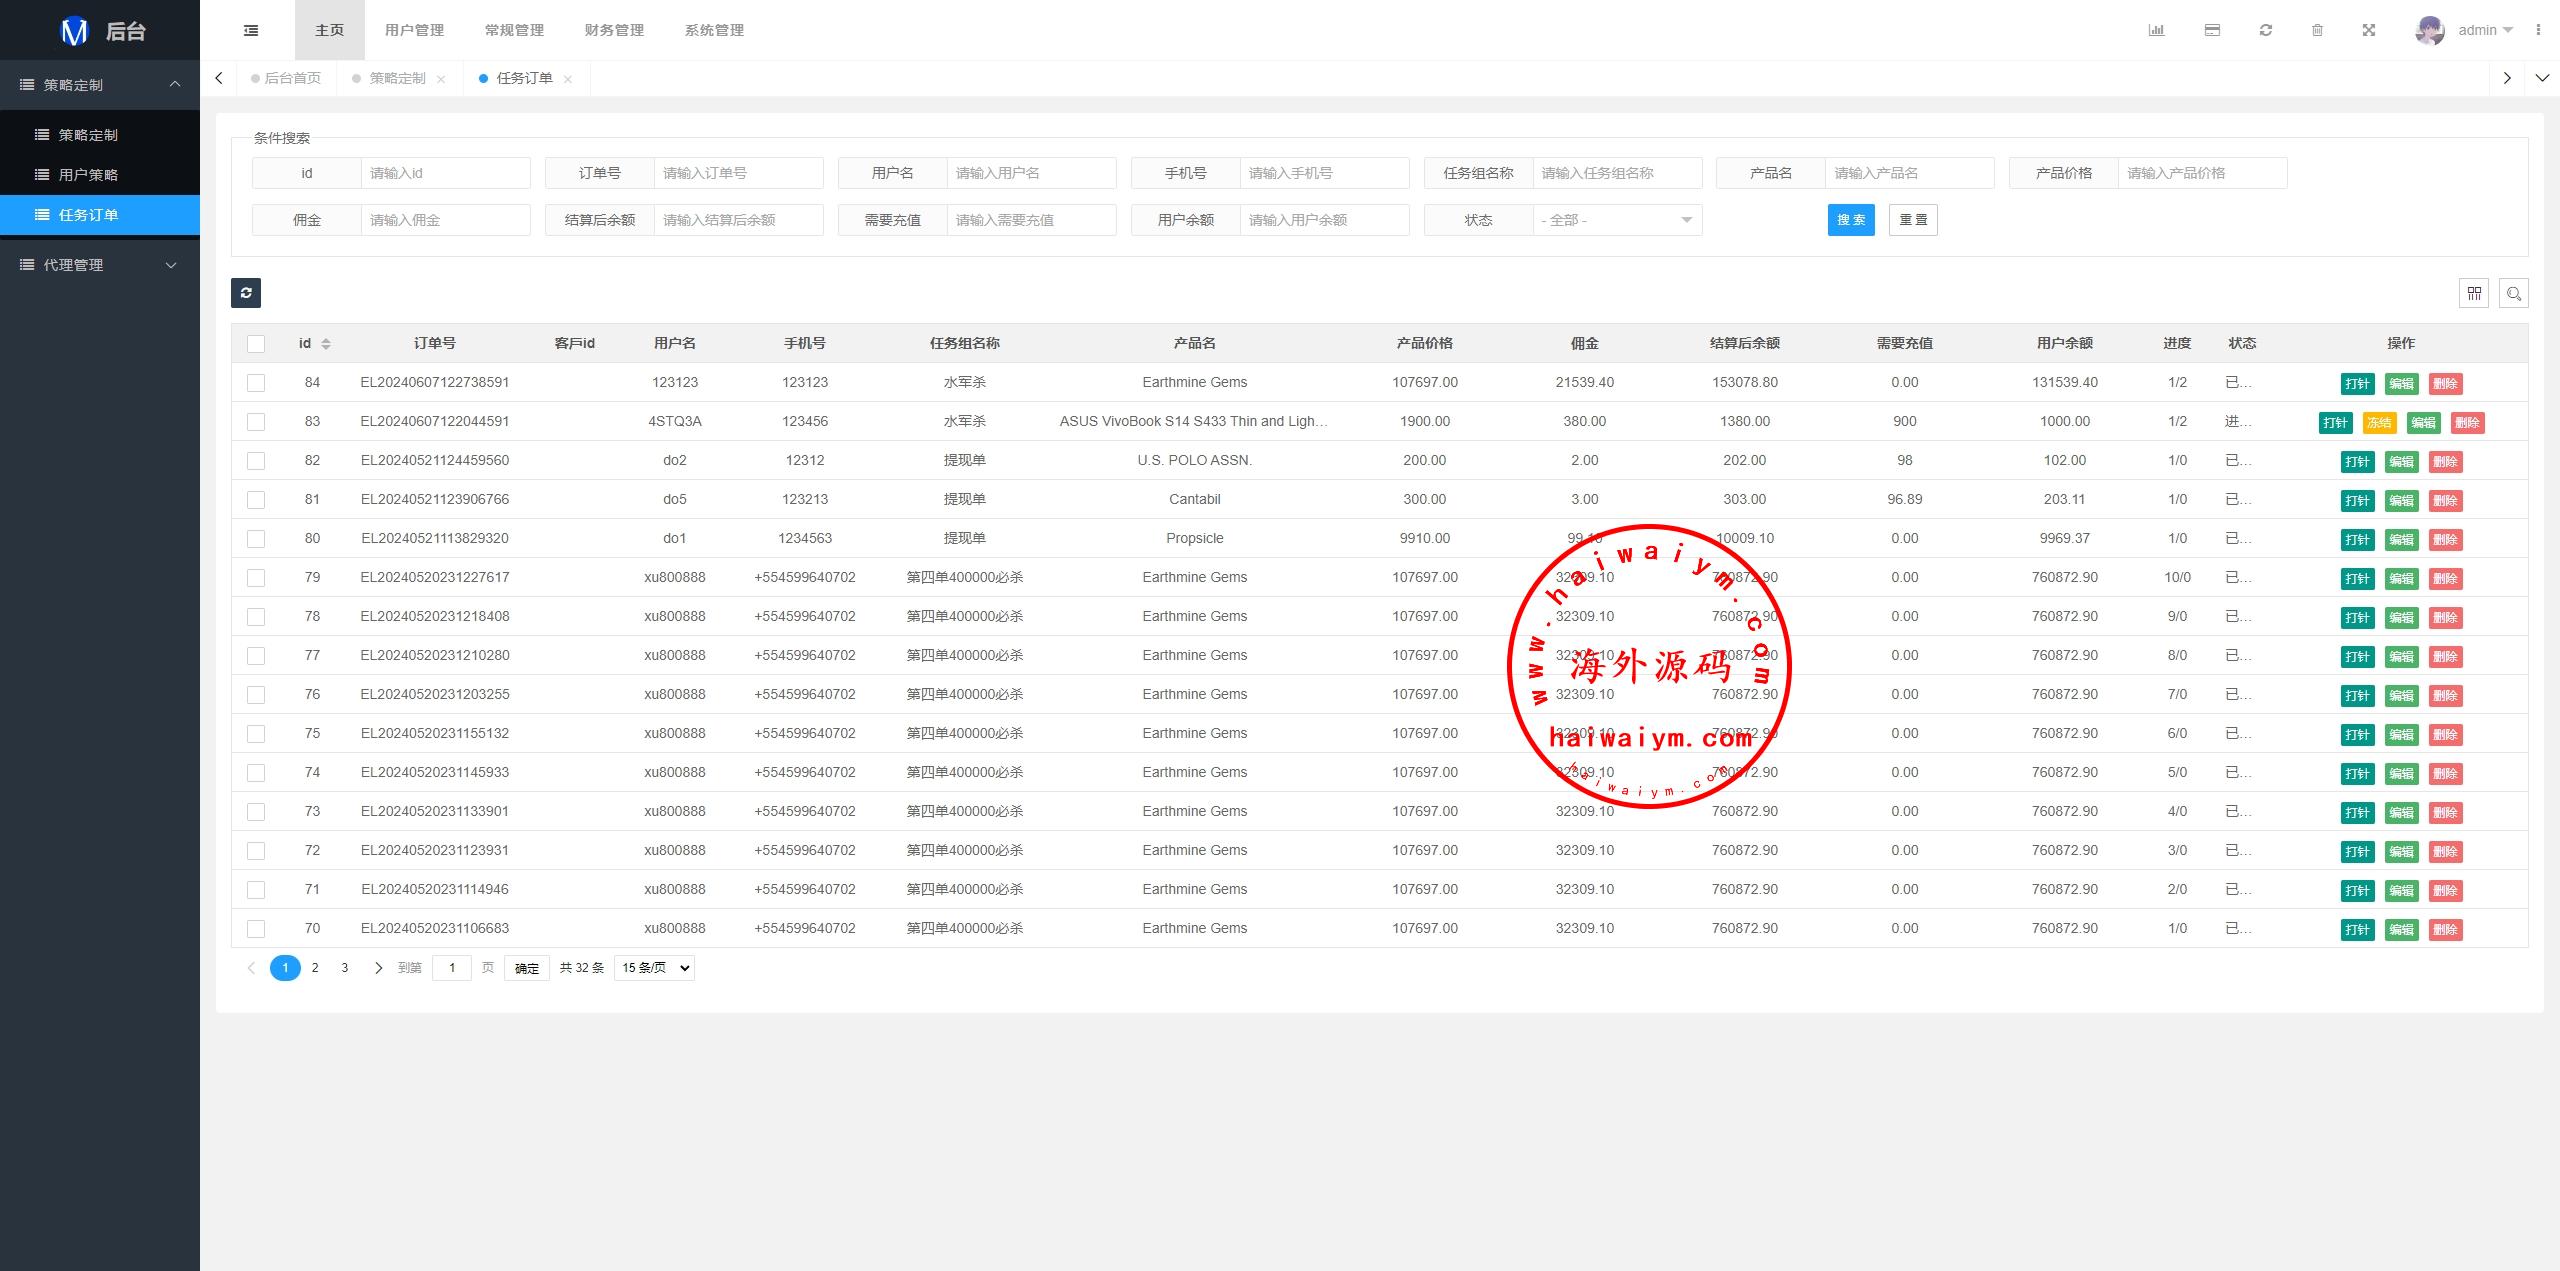Image resolution: width=2560 pixels, height=1271 pixels.
Task: Click the orange 冻结 button in row 83
Action: 2379,423
